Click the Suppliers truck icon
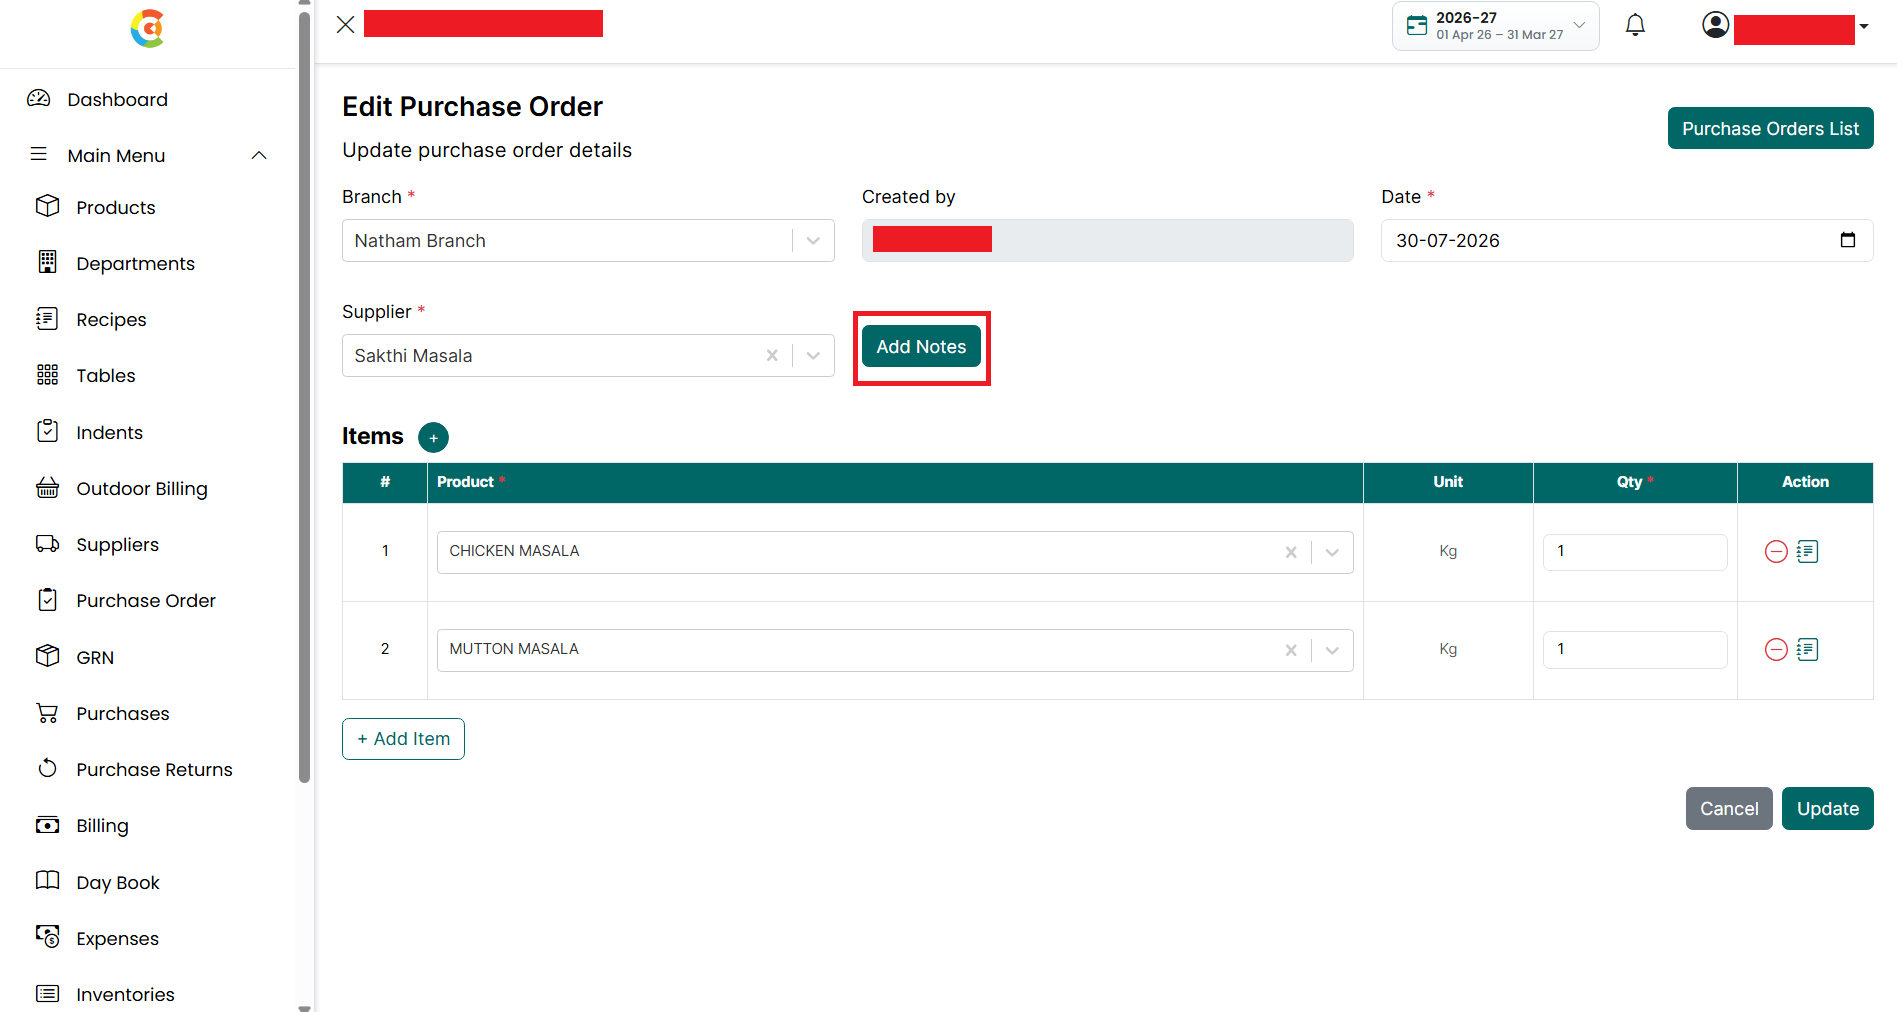Viewport: 1897px width, 1012px height. tap(47, 544)
